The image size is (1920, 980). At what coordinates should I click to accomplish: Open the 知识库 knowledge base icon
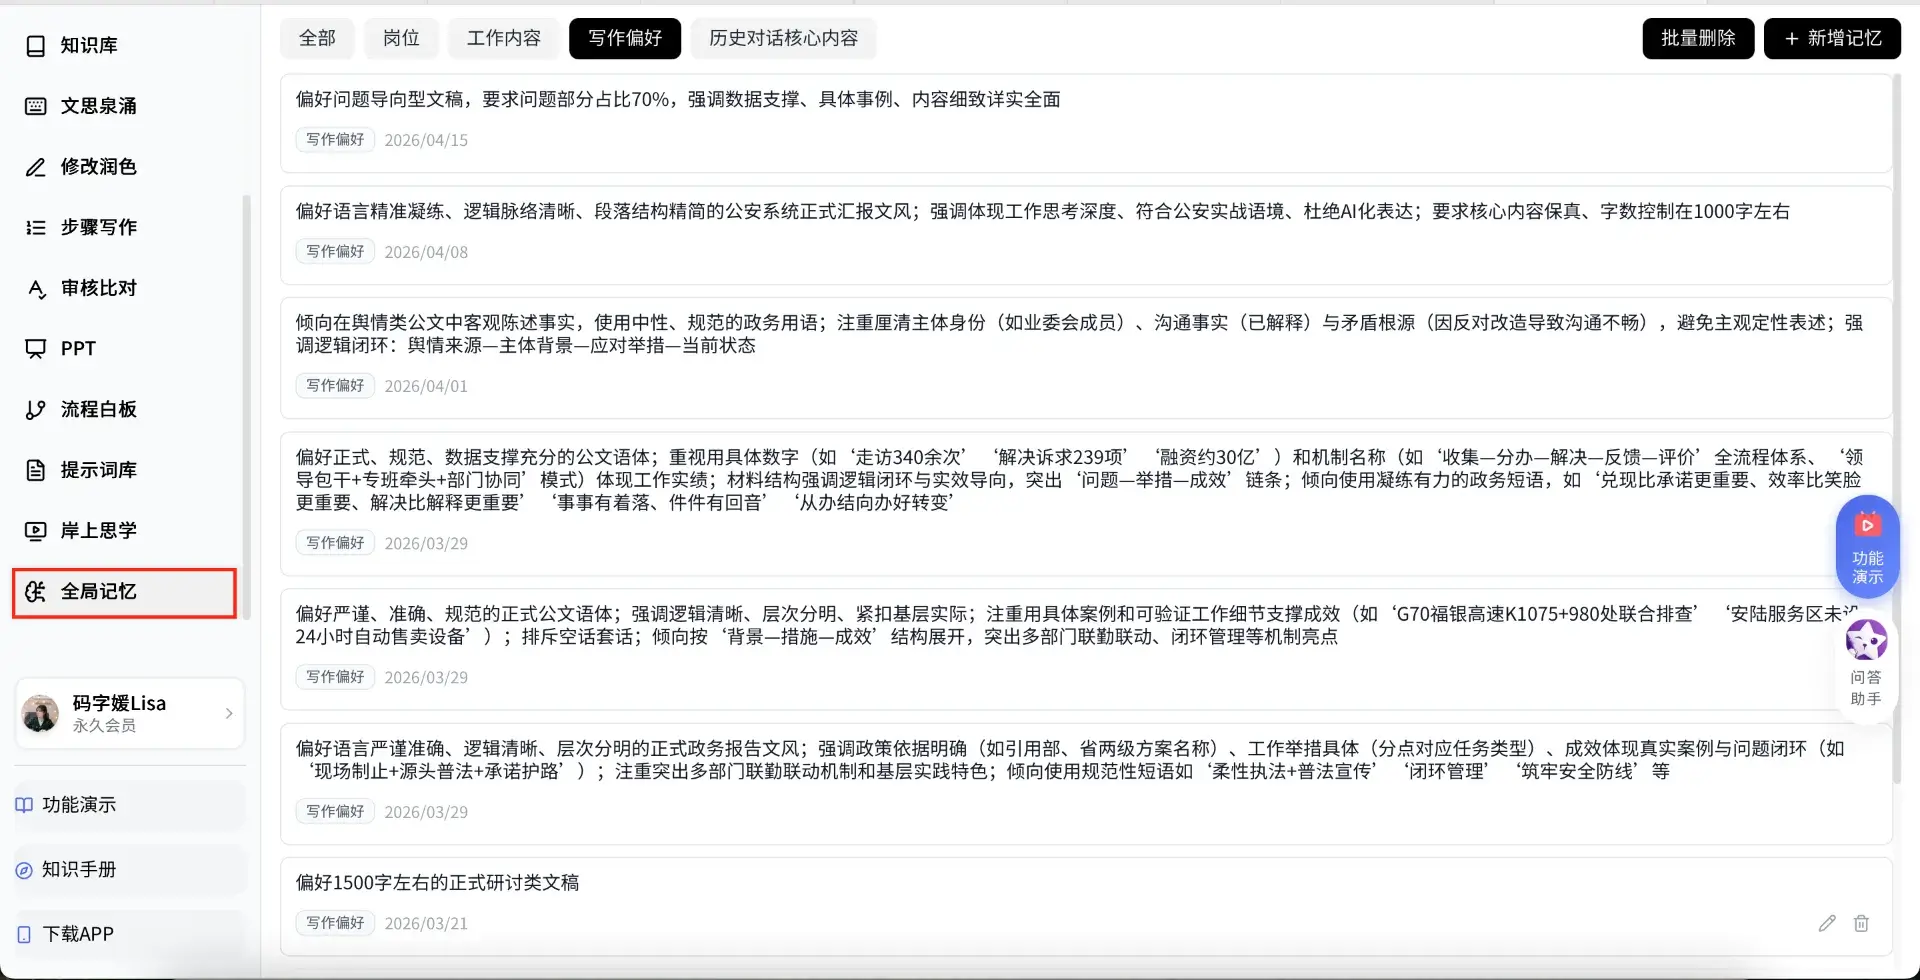[x=36, y=46]
